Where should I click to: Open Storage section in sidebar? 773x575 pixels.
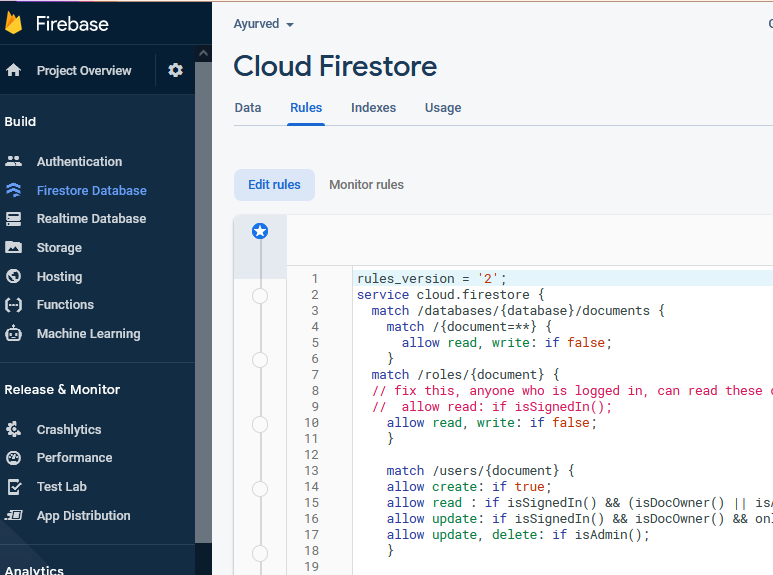tap(59, 248)
